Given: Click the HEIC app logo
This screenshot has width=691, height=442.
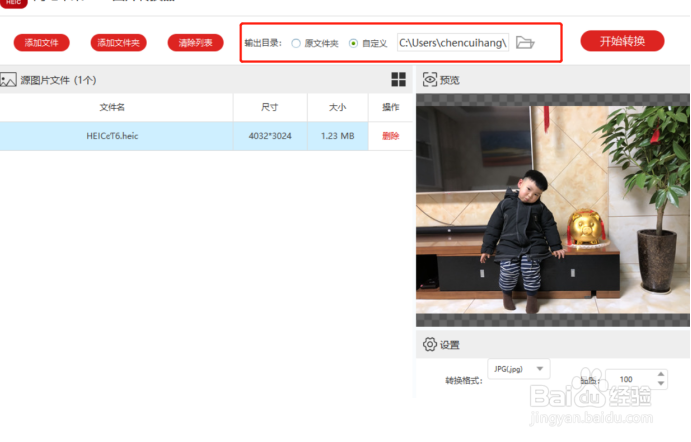Looking at the screenshot, I should click(14, 4).
